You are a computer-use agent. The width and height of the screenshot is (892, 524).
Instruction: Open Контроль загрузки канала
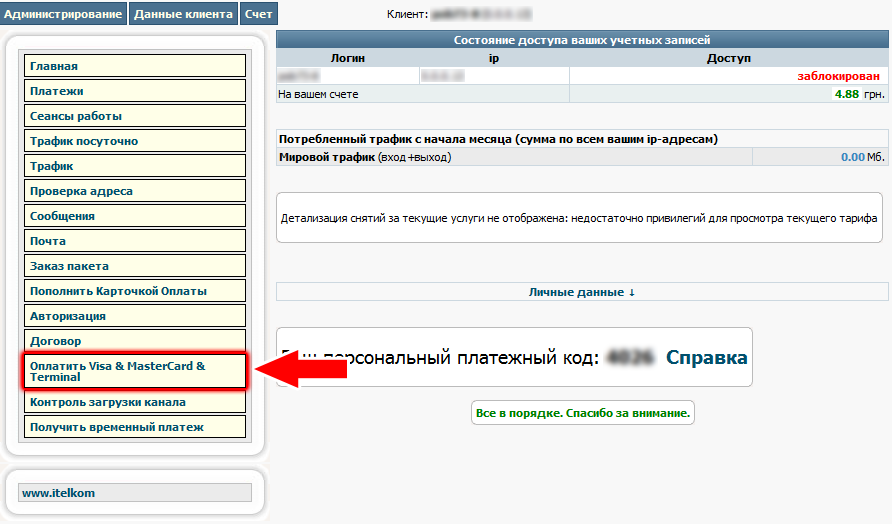tap(134, 402)
